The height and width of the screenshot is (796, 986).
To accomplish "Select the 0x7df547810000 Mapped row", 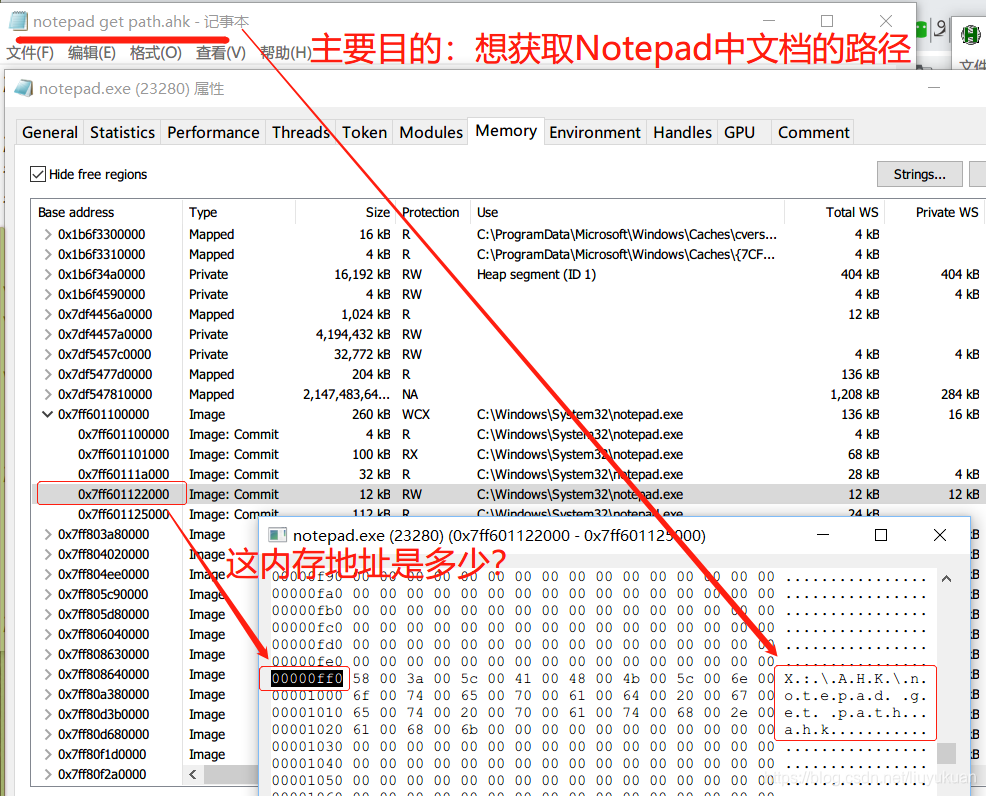I will [x=509, y=394].
